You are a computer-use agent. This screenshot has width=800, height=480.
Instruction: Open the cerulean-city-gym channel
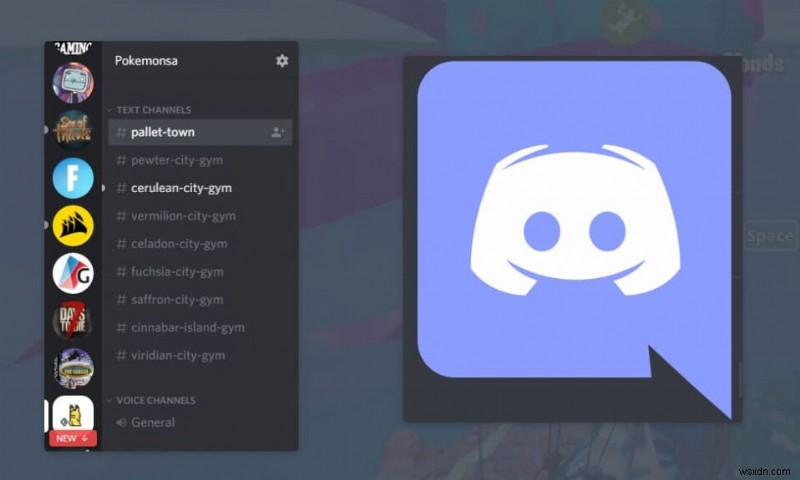click(200, 188)
